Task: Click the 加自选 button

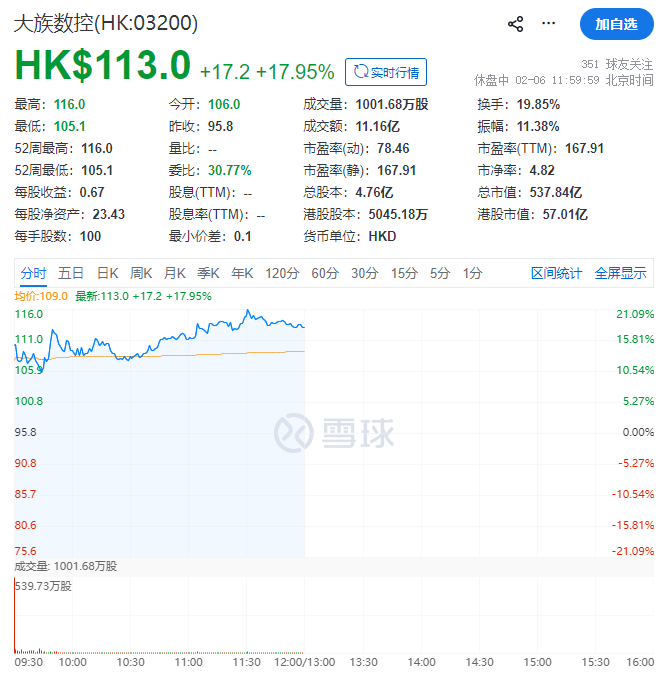Action: (x=616, y=24)
